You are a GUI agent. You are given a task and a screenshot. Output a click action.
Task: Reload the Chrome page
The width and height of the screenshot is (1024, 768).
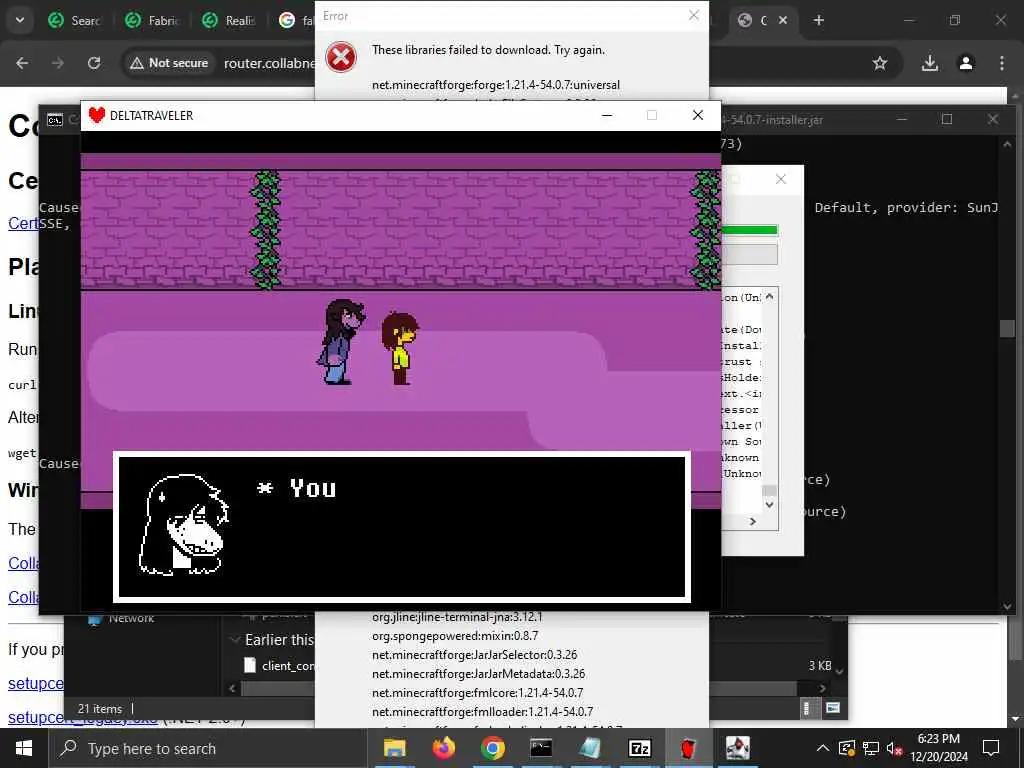[x=94, y=63]
